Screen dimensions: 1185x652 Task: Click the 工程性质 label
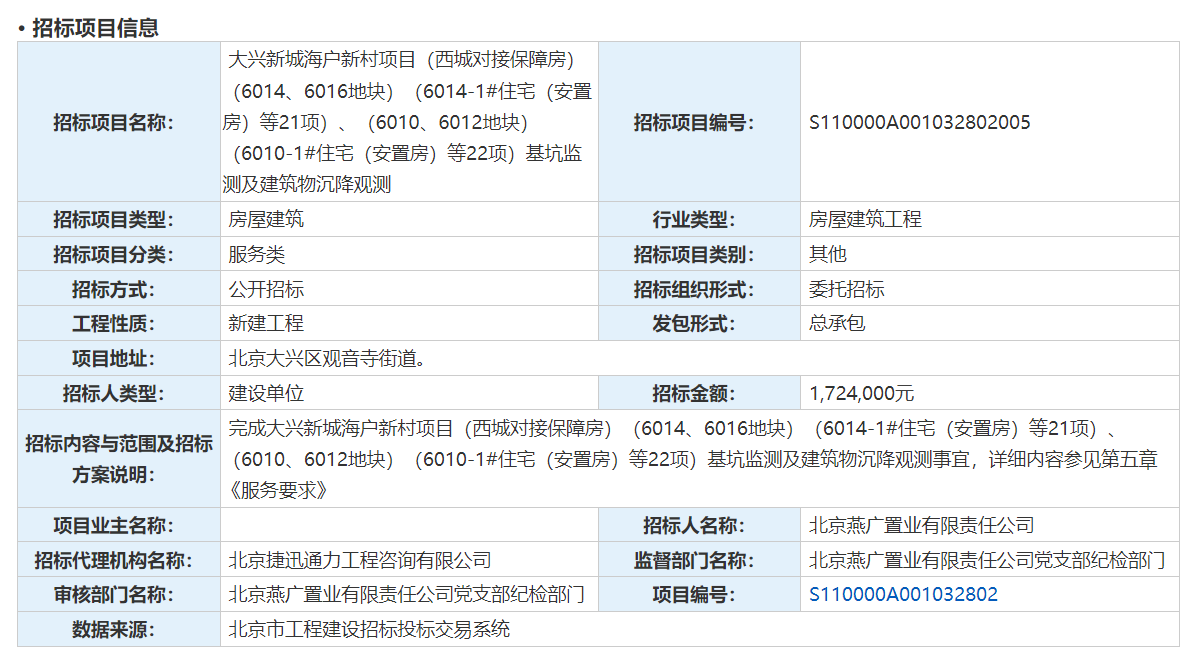(113, 324)
